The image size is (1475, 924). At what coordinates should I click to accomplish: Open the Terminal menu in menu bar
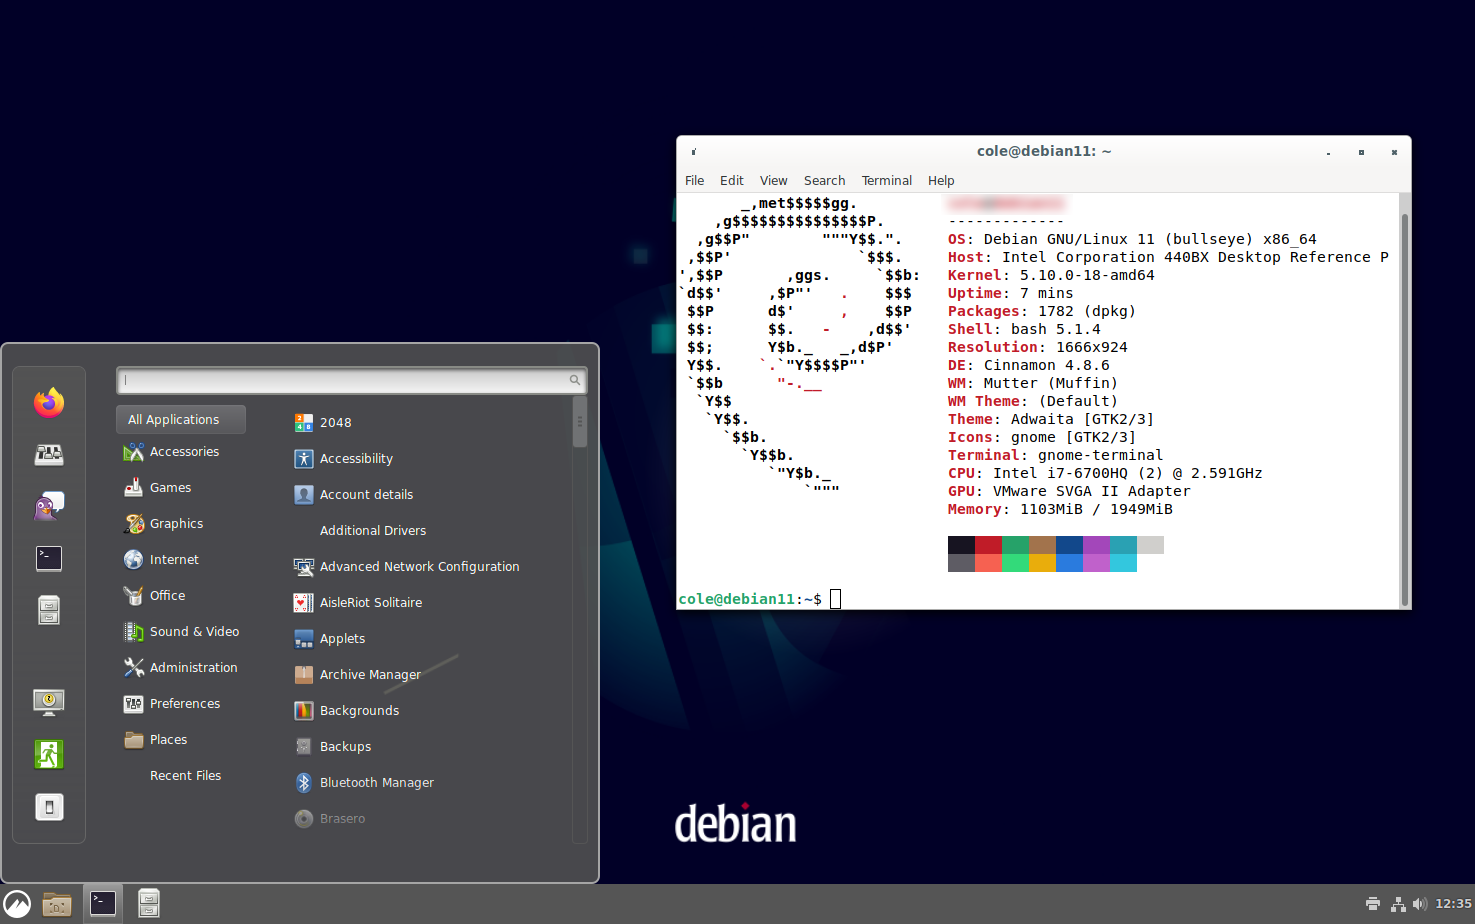pyautogui.click(x=886, y=181)
